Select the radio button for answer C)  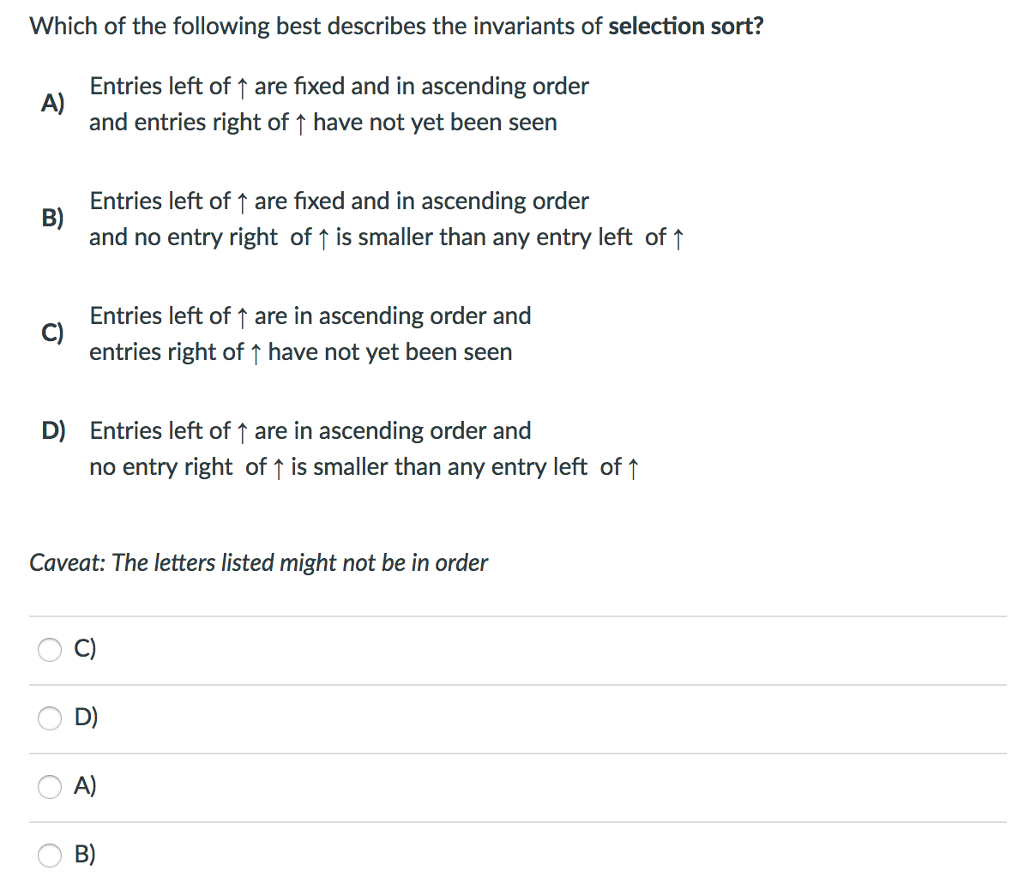tap(50, 649)
